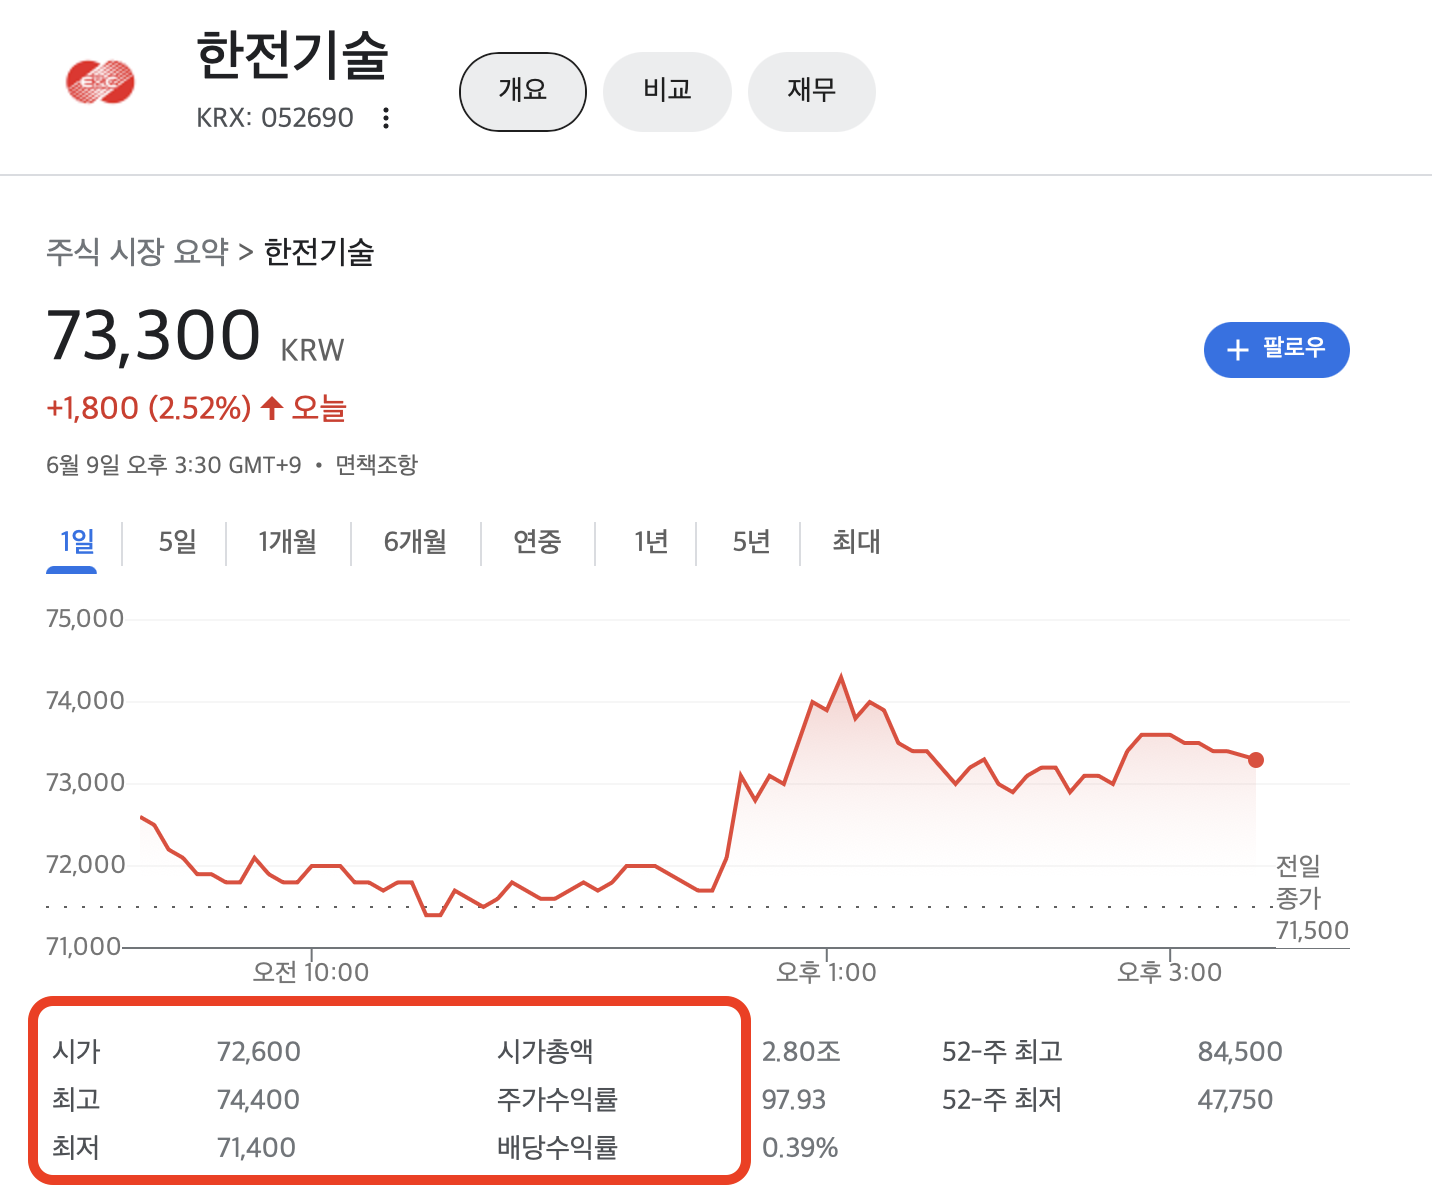This screenshot has width=1432, height=1198.
Task: Click the red endpoint dot on the chart
Action: click(1256, 760)
